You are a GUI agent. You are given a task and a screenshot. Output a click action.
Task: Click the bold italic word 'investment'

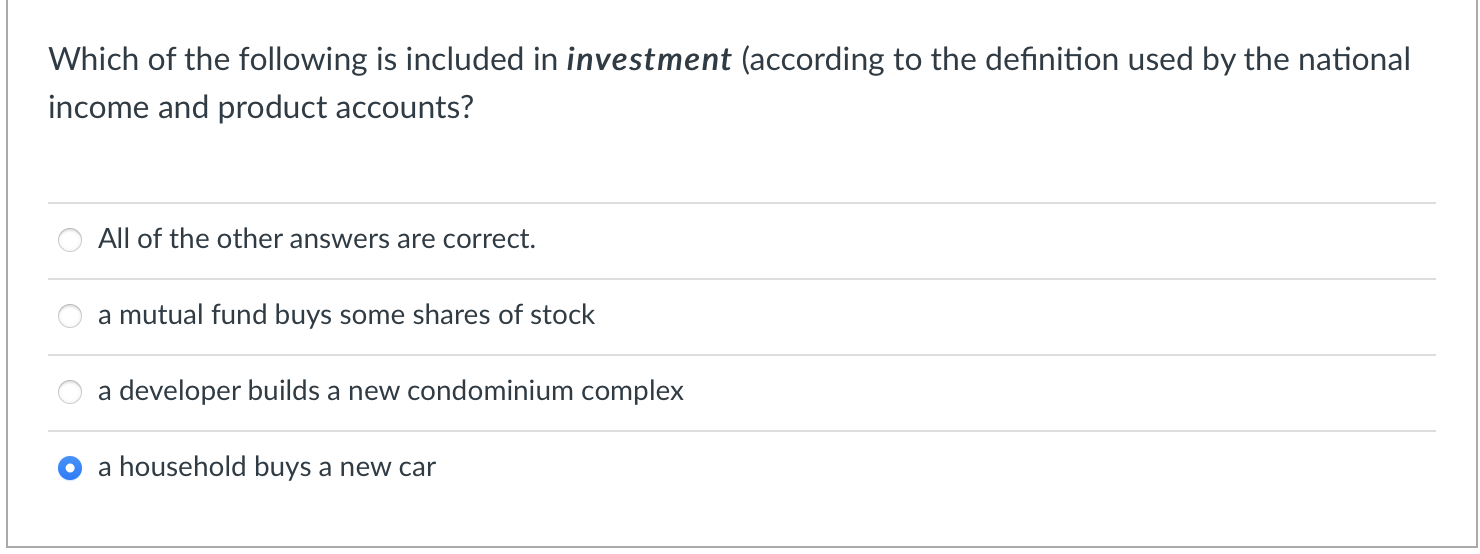(x=649, y=60)
